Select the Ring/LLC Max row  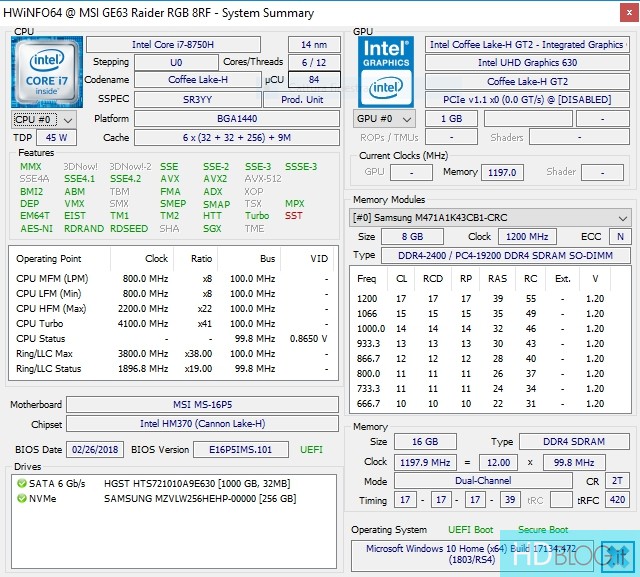pyautogui.click(x=173, y=353)
